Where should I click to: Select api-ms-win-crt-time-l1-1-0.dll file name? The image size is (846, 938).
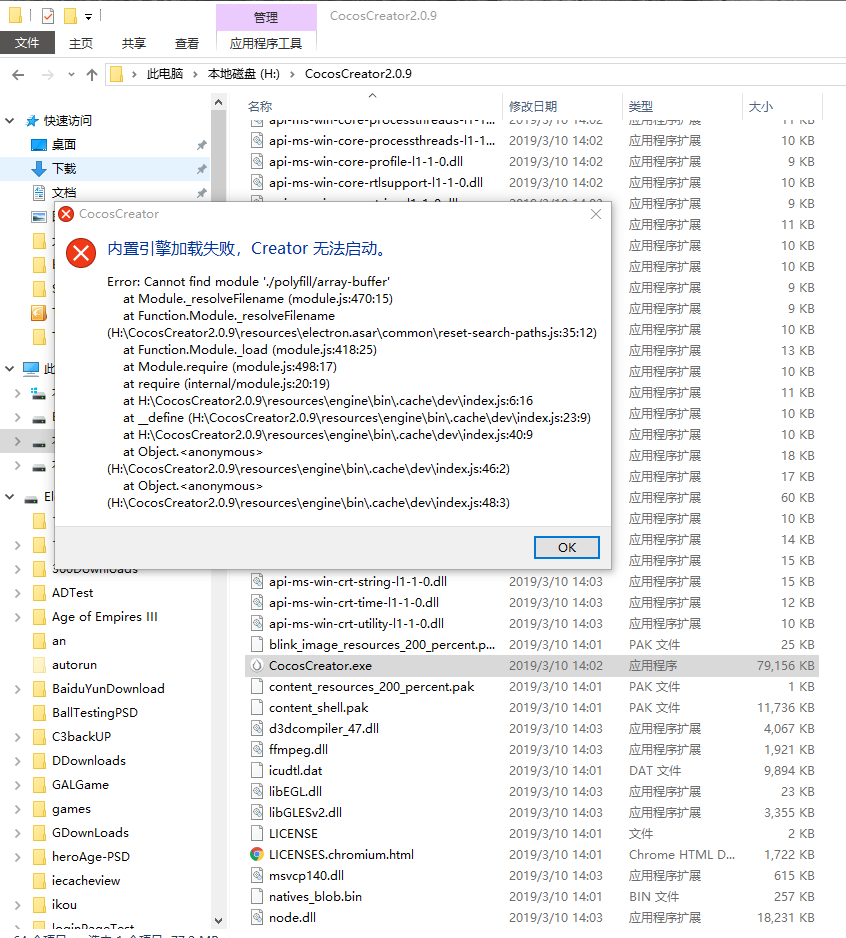(x=354, y=602)
